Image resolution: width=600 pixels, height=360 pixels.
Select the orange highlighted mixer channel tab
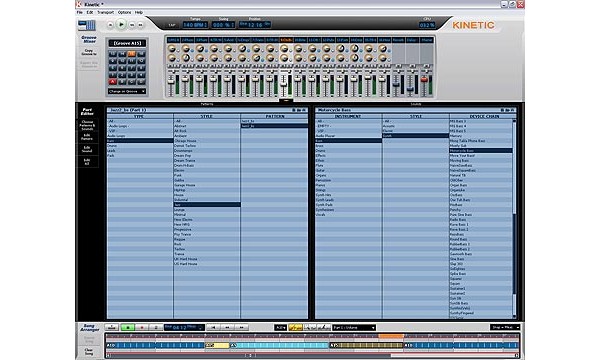pyautogui.click(x=286, y=40)
